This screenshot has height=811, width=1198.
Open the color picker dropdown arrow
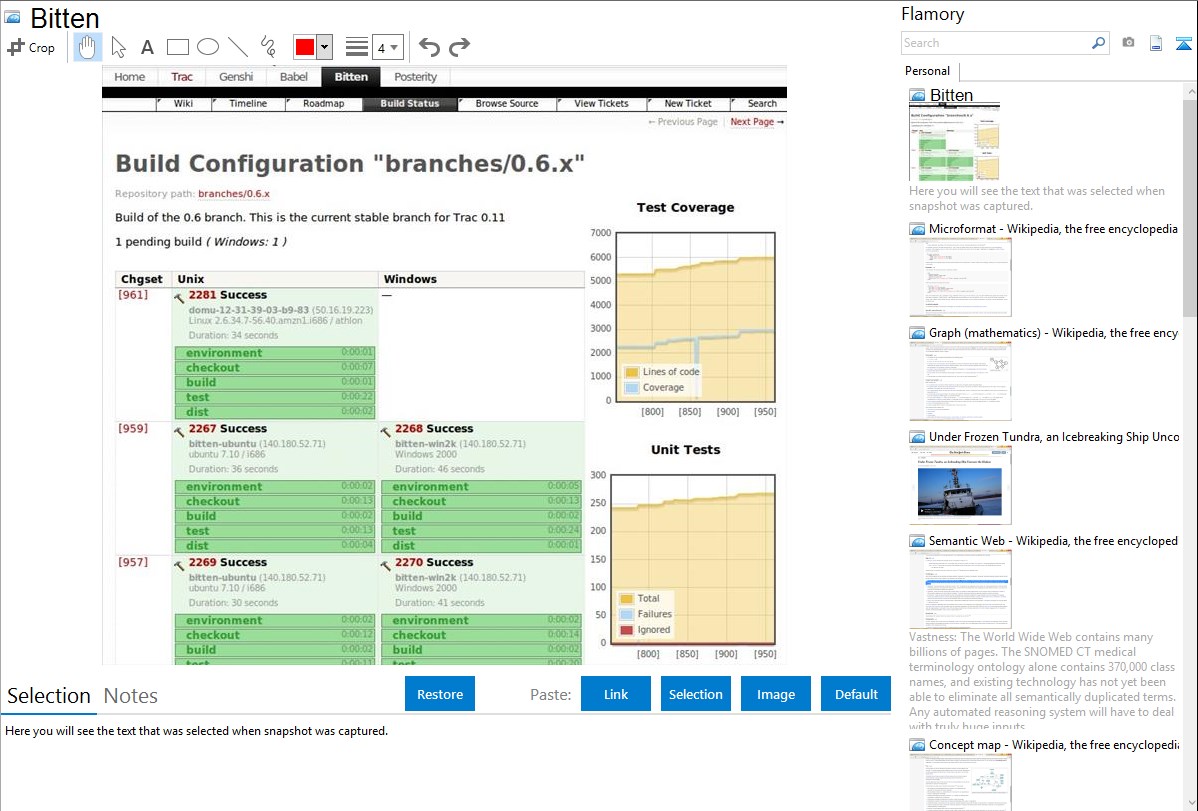[324, 47]
